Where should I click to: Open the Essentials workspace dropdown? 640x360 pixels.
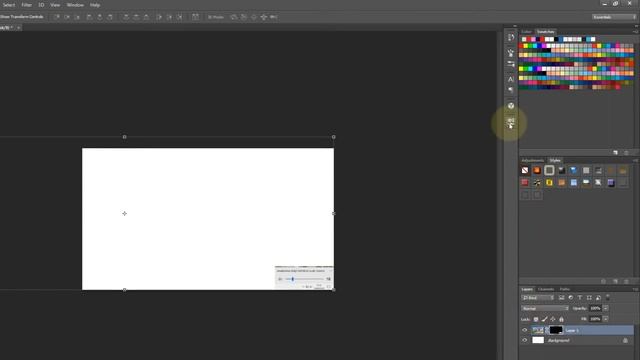tap(614, 17)
